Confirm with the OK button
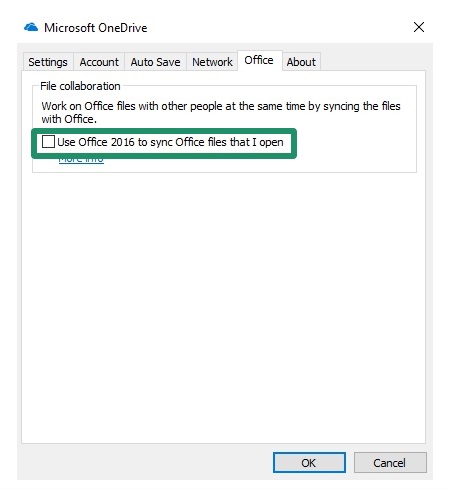Image resolution: width=450 pixels, height=489 pixels. pos(309,462)
